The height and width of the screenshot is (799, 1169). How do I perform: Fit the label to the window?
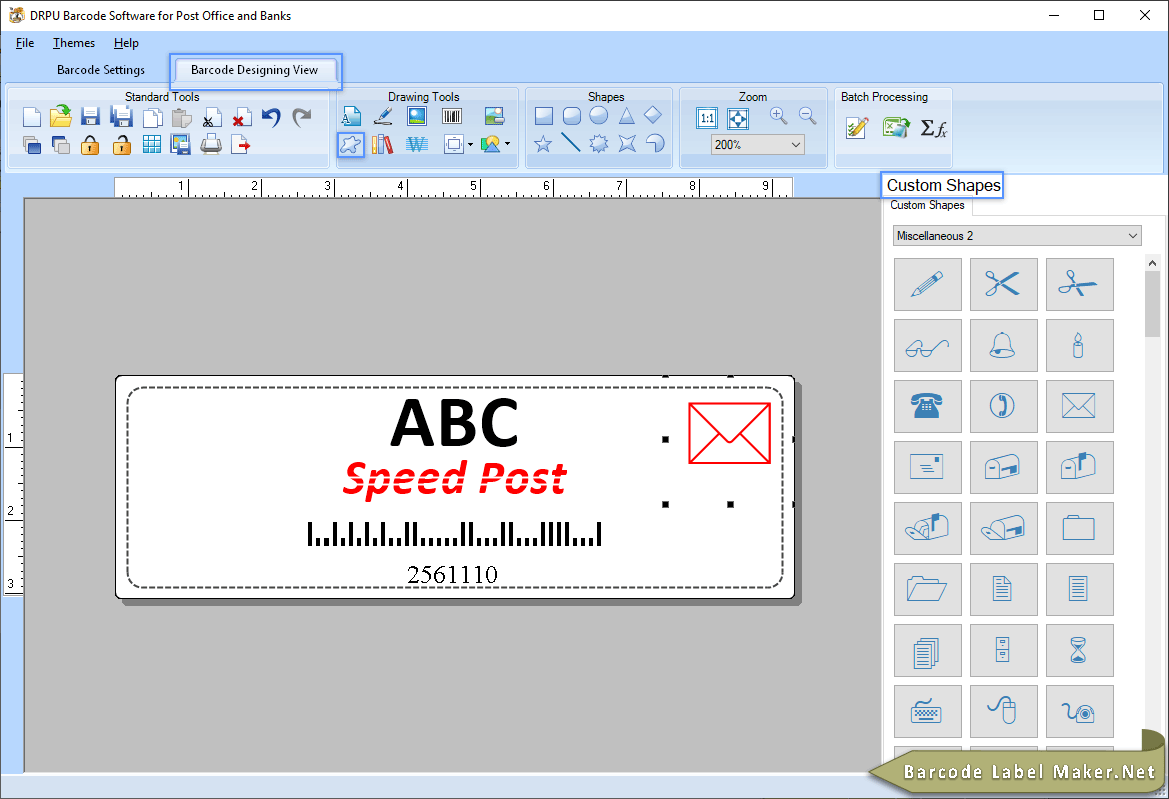pyautogui.click(x=738, y=118)
